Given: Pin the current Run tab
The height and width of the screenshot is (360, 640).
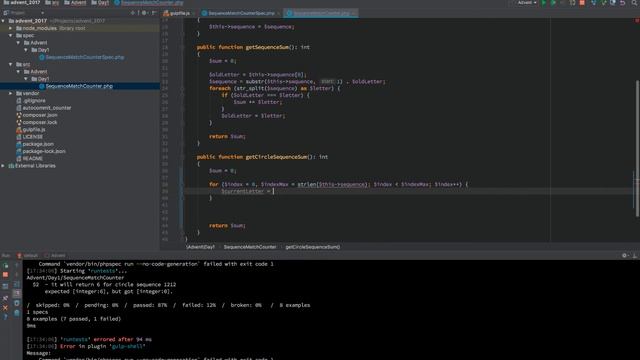Looking at the screenshot, I should coord(5,298).
